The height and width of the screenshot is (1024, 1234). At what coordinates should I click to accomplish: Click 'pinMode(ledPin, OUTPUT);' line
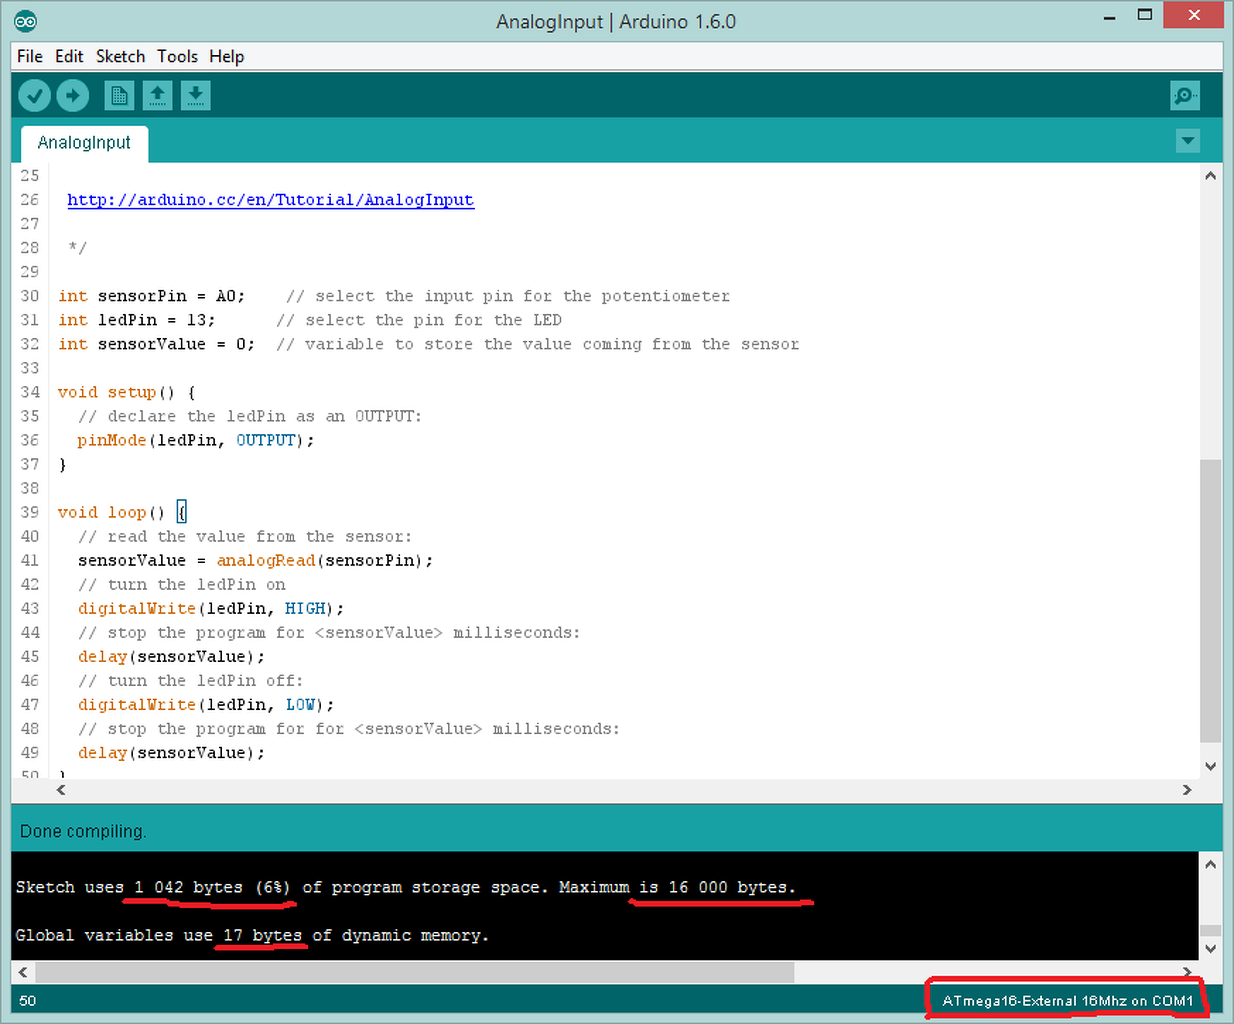pos(196,440)
